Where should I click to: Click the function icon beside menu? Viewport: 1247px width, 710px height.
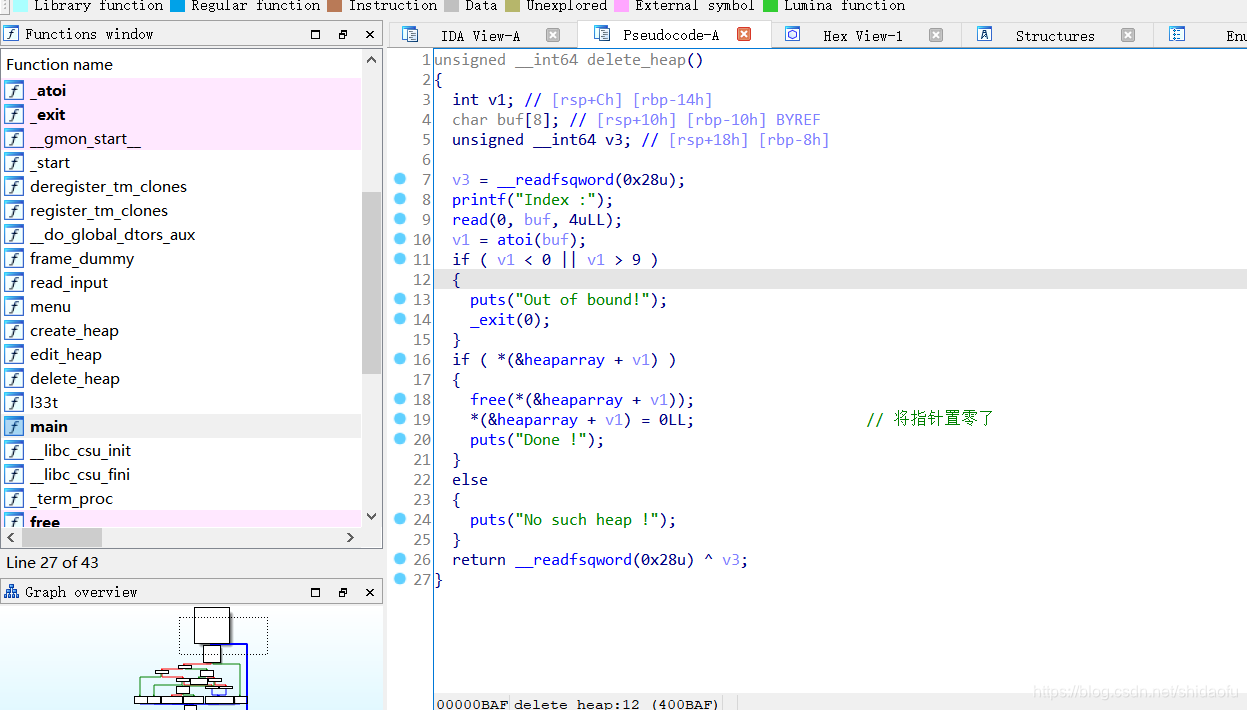coord(14,306)
